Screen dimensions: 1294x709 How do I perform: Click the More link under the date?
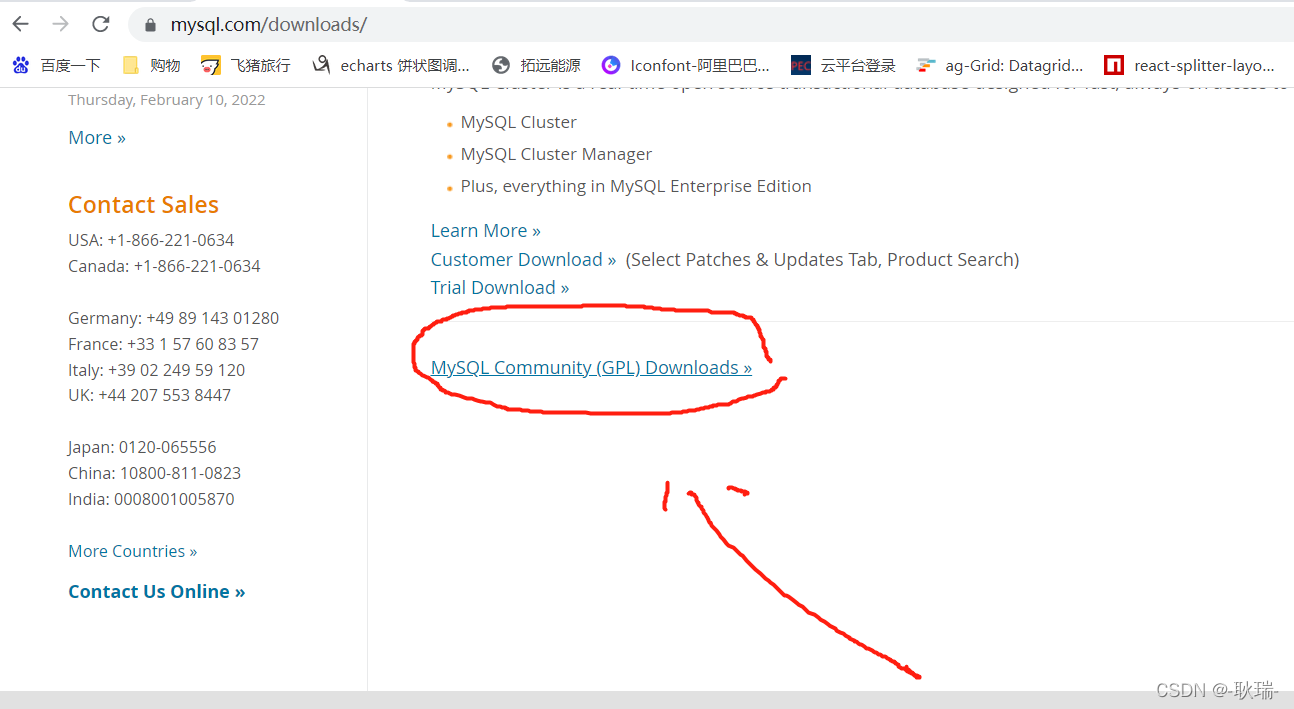coord(96,137)
